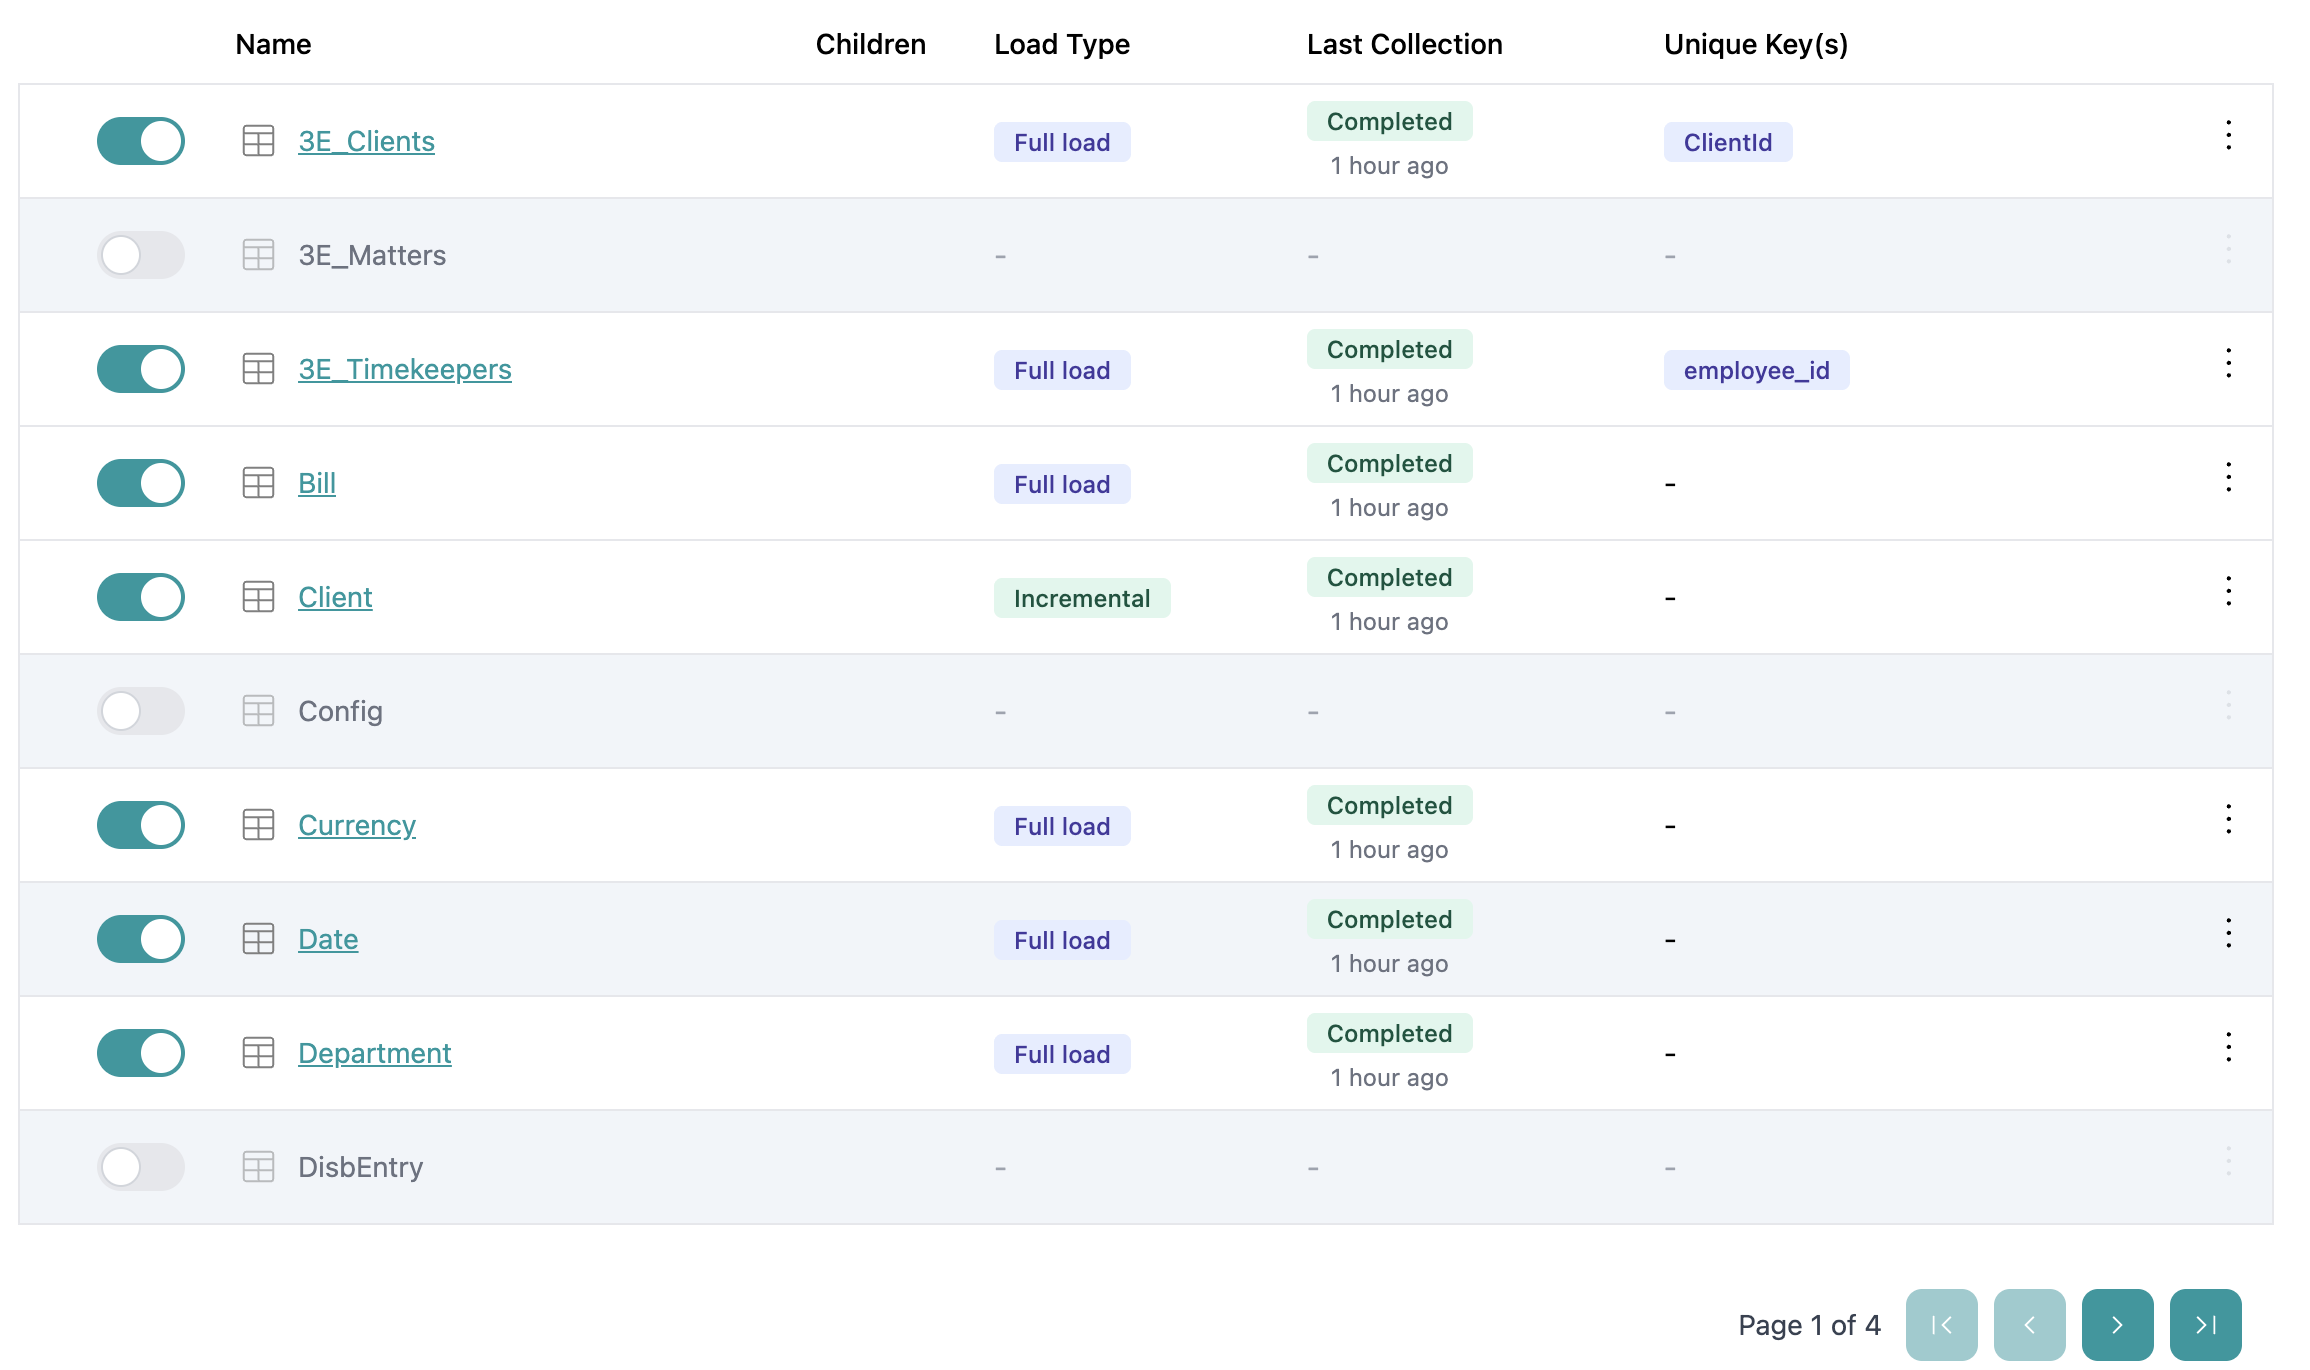
Task: Click the employee_id unique key tag
Action: (1756, 370)
